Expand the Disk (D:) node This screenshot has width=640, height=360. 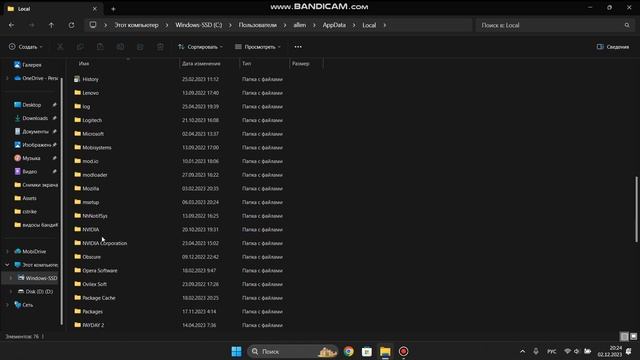point(11,291)
